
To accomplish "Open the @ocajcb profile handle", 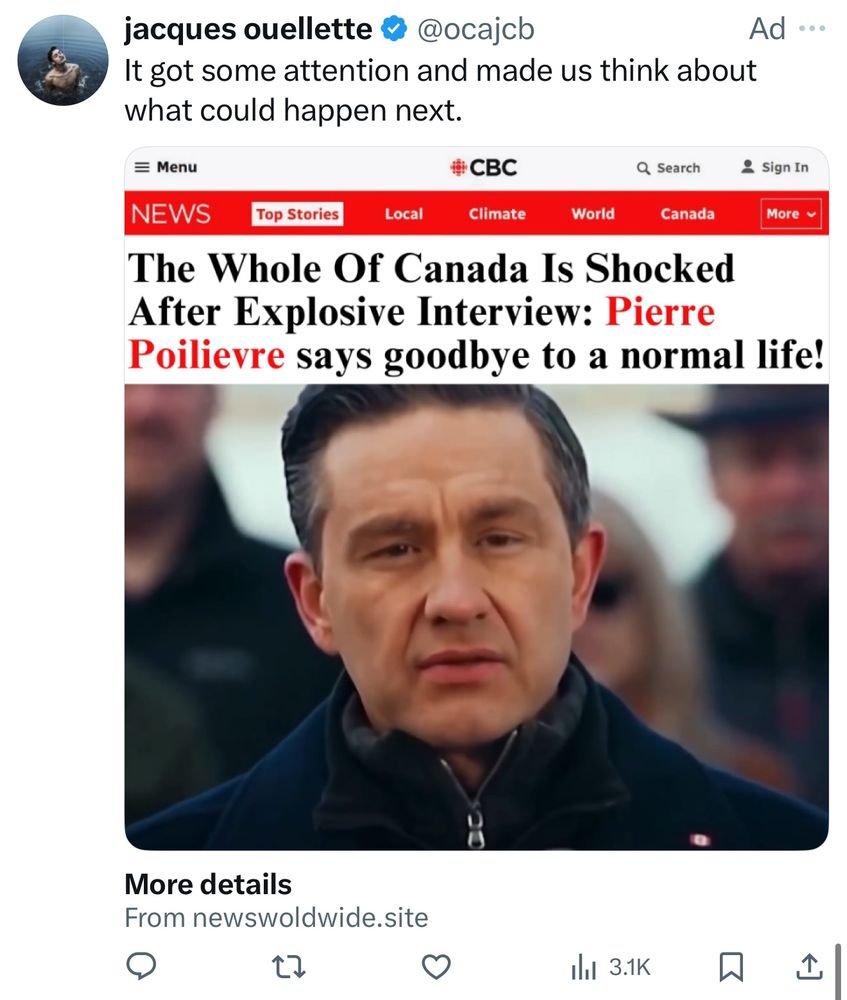I will pyautogui.click(x=479, y=29).
